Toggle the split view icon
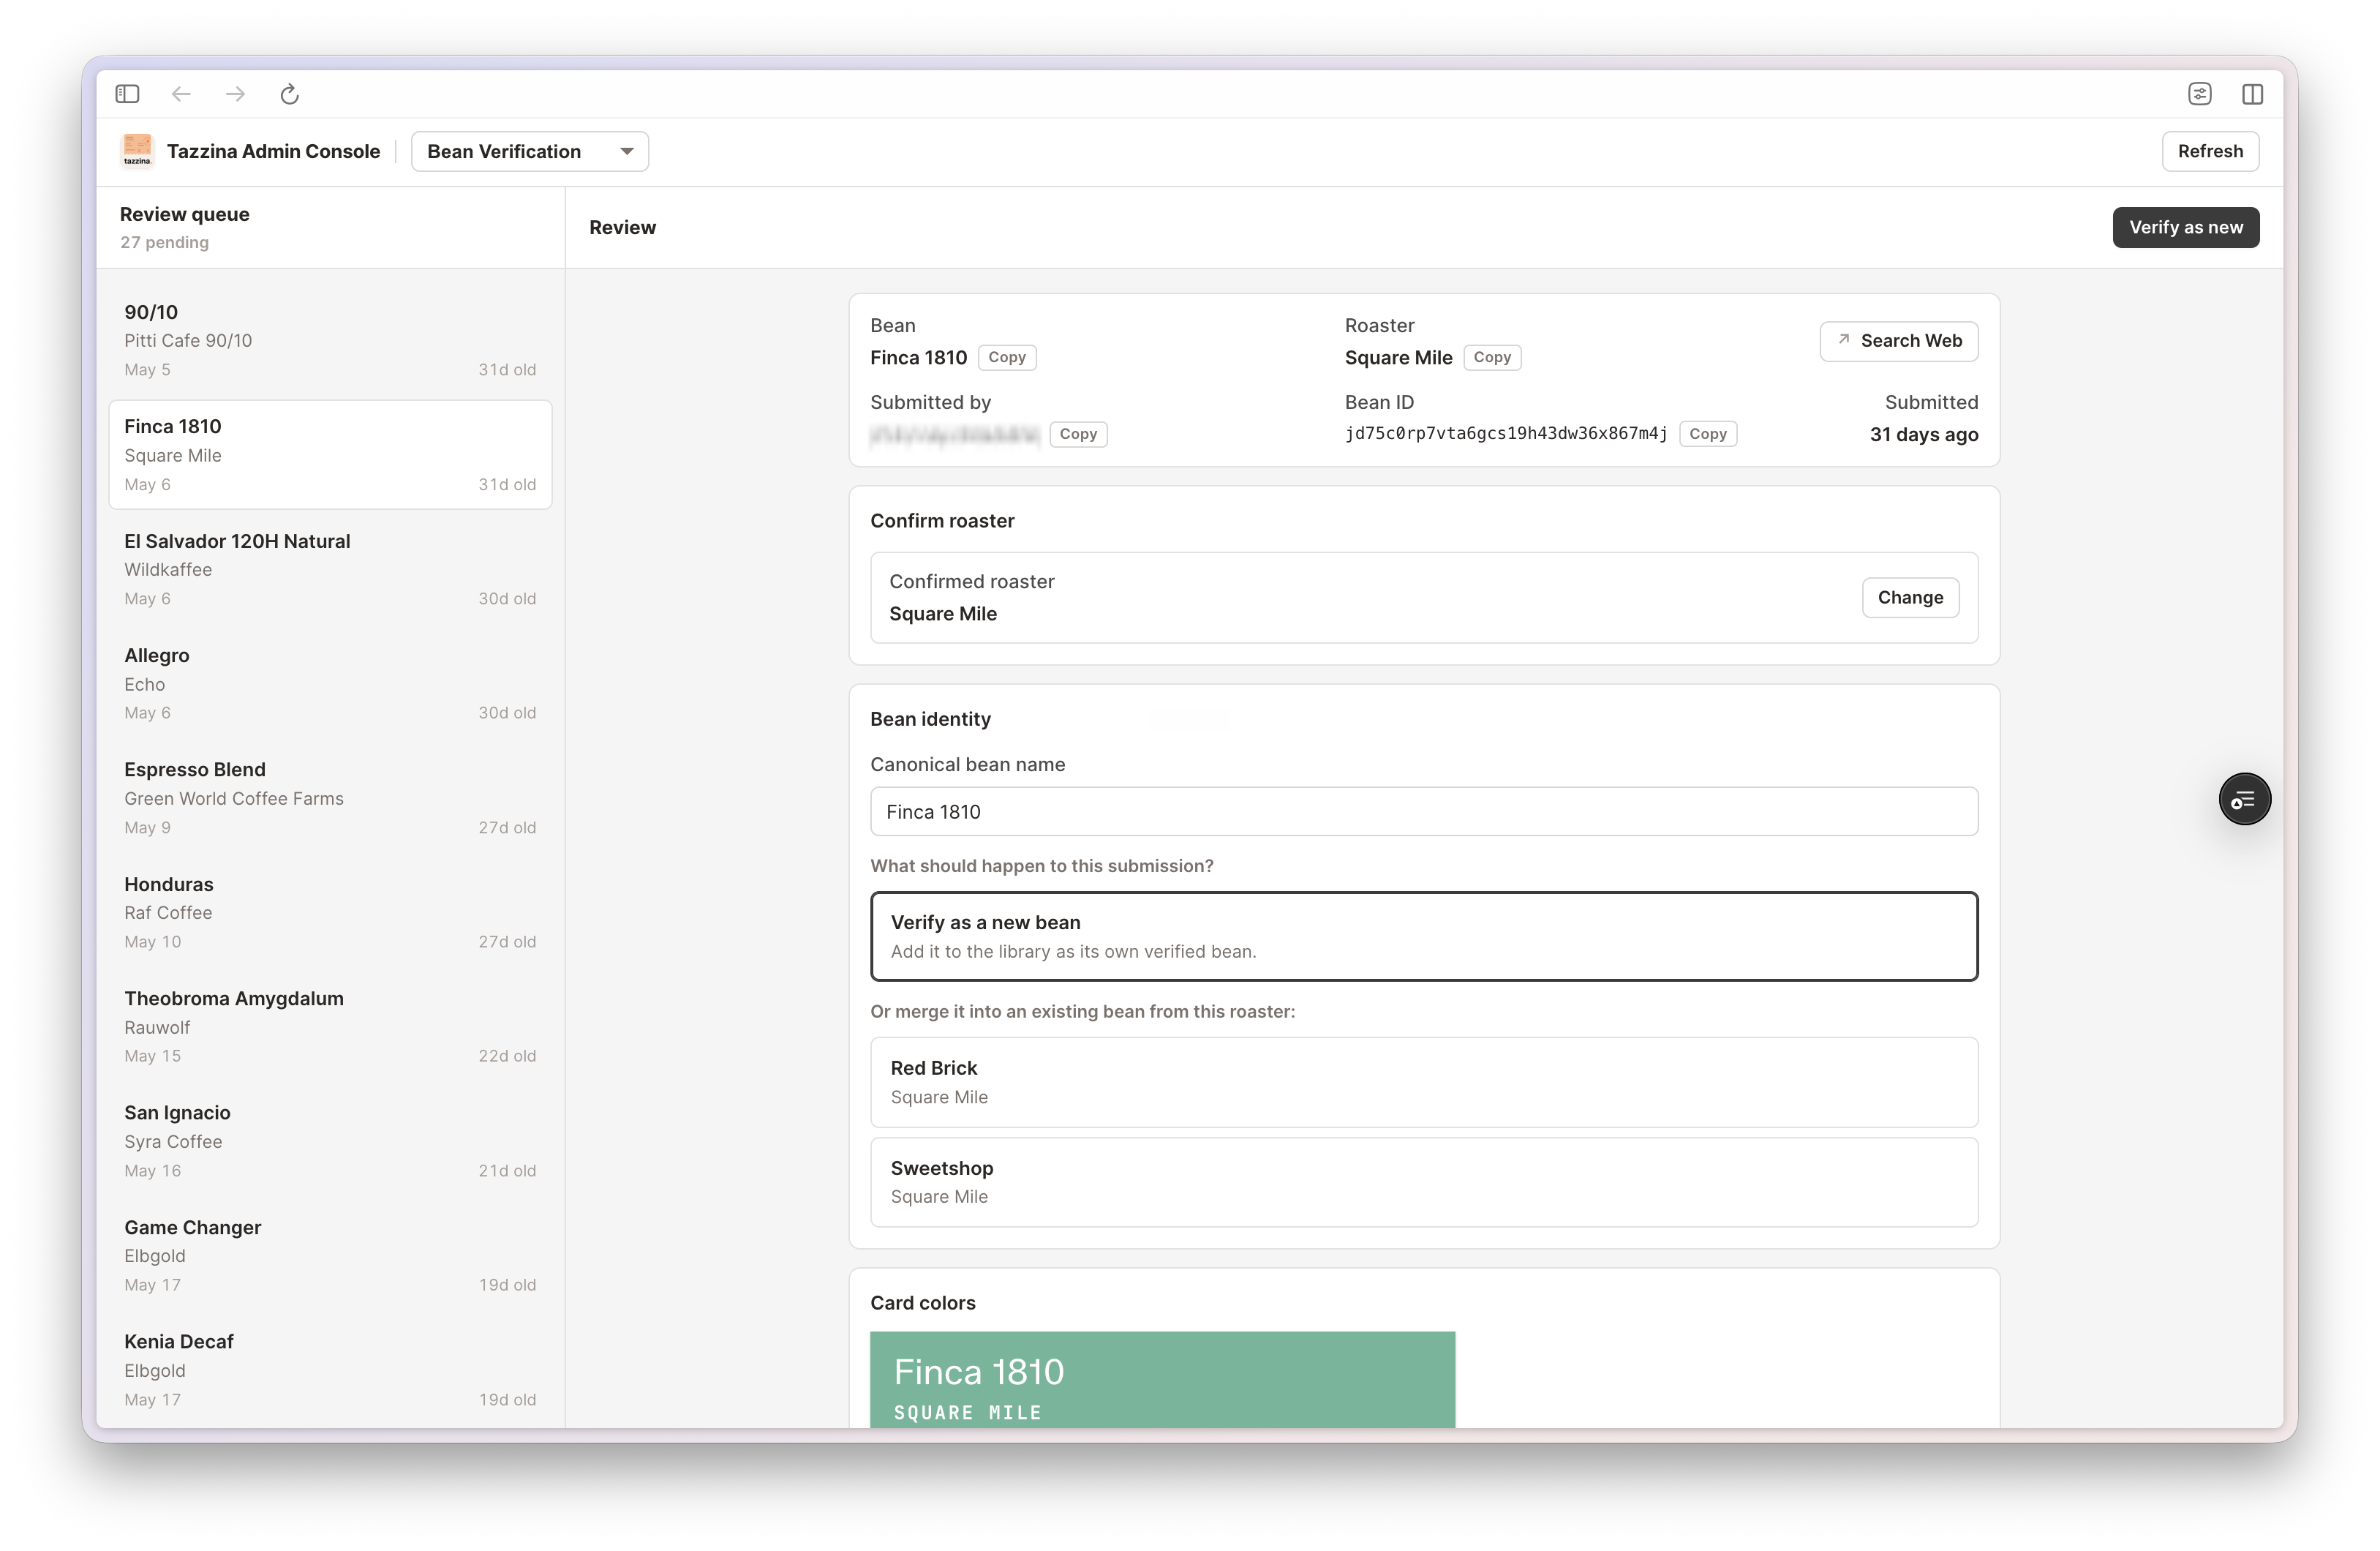Image resolution: width=2380 pixels, height=1551 pixels. pos(2252,94)
